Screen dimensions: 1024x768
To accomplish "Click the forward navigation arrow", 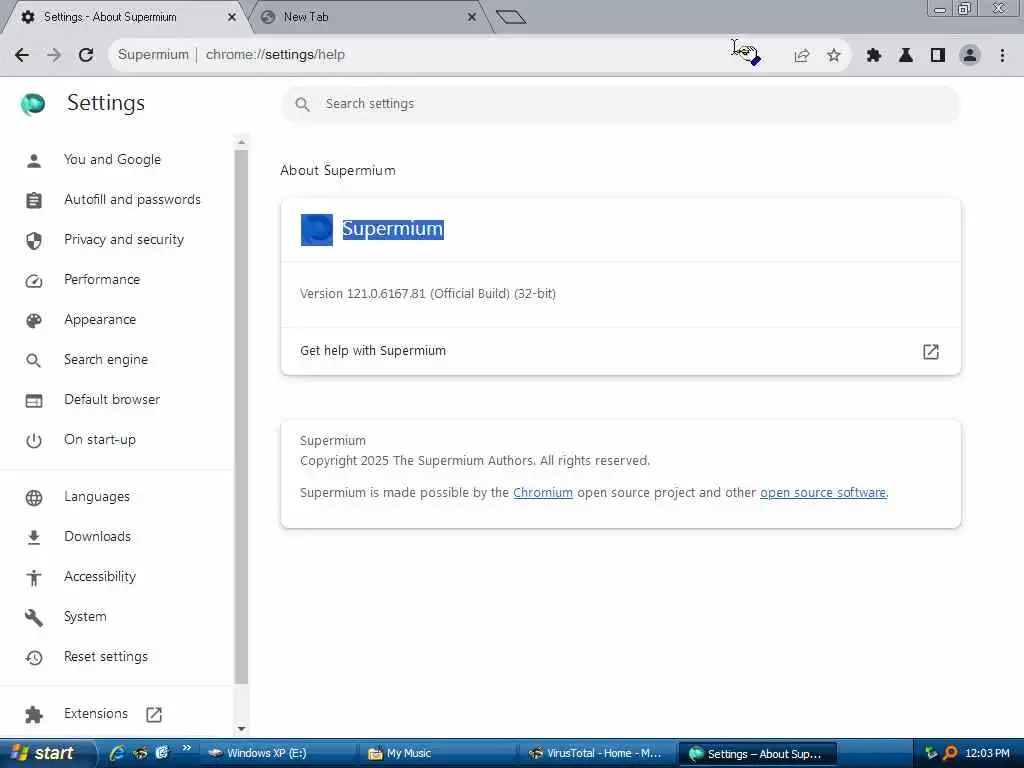I will [54, 55].
